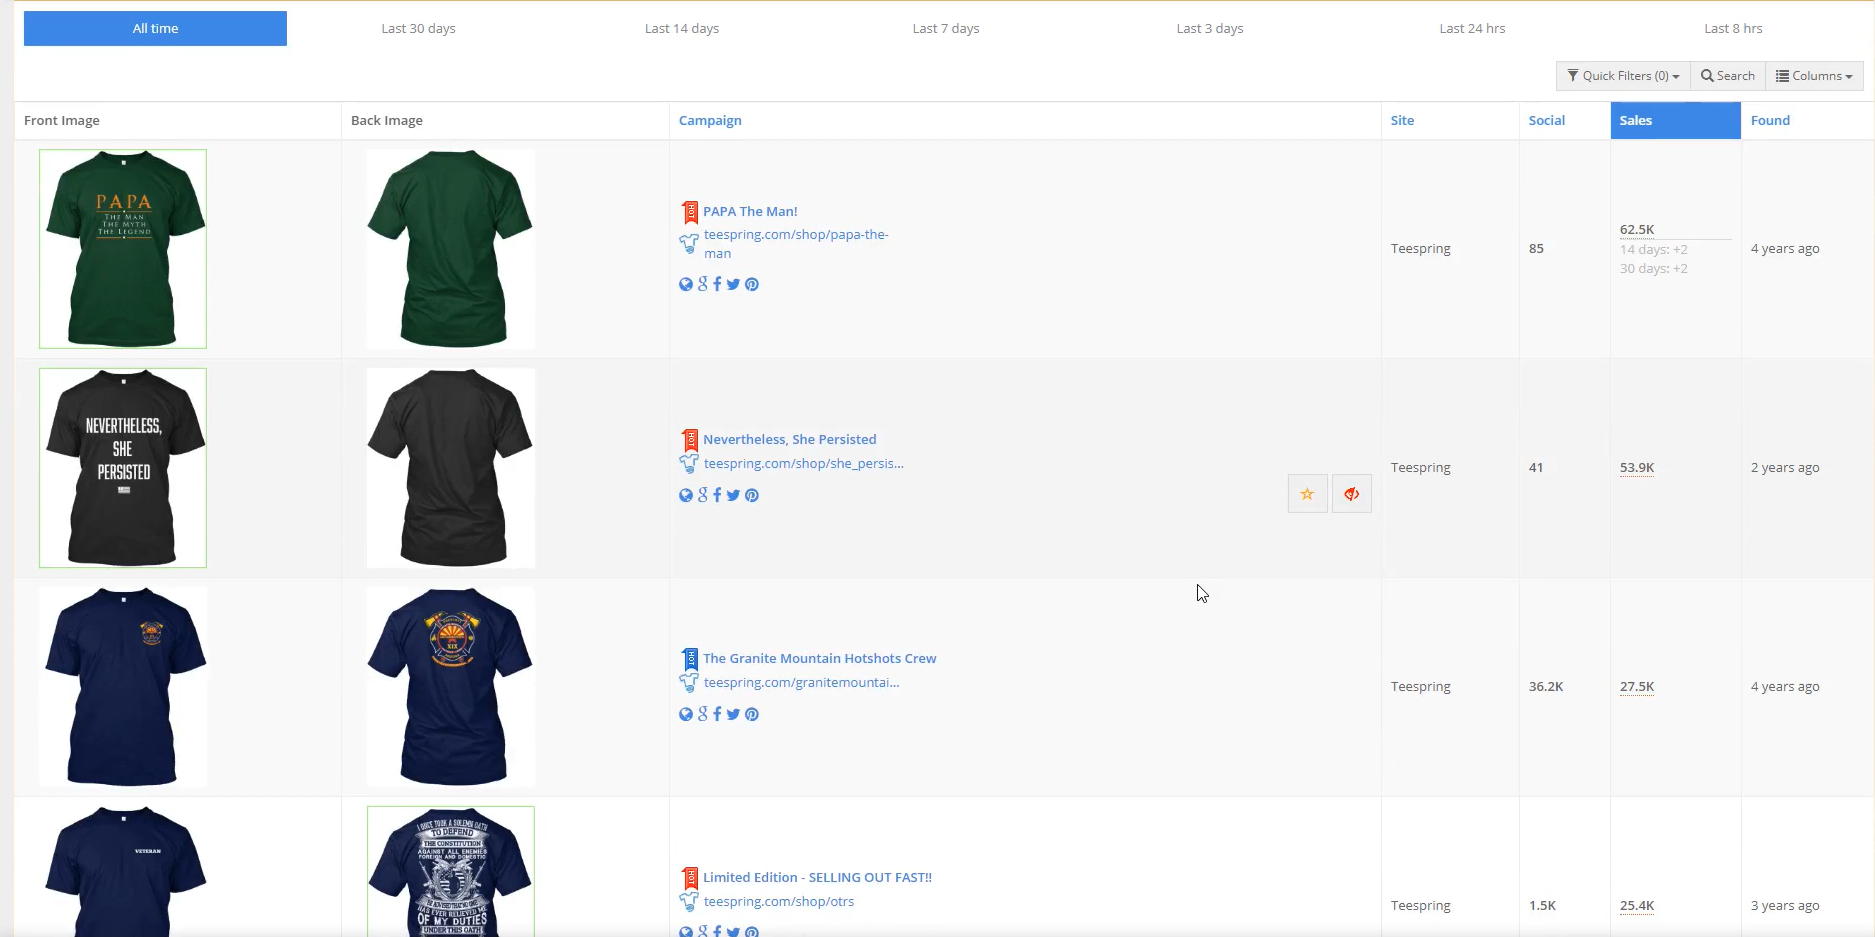Click the highlighted All time filter bar
The height and width of the screenshot is (937, 1875).
[x=155, y=28]
